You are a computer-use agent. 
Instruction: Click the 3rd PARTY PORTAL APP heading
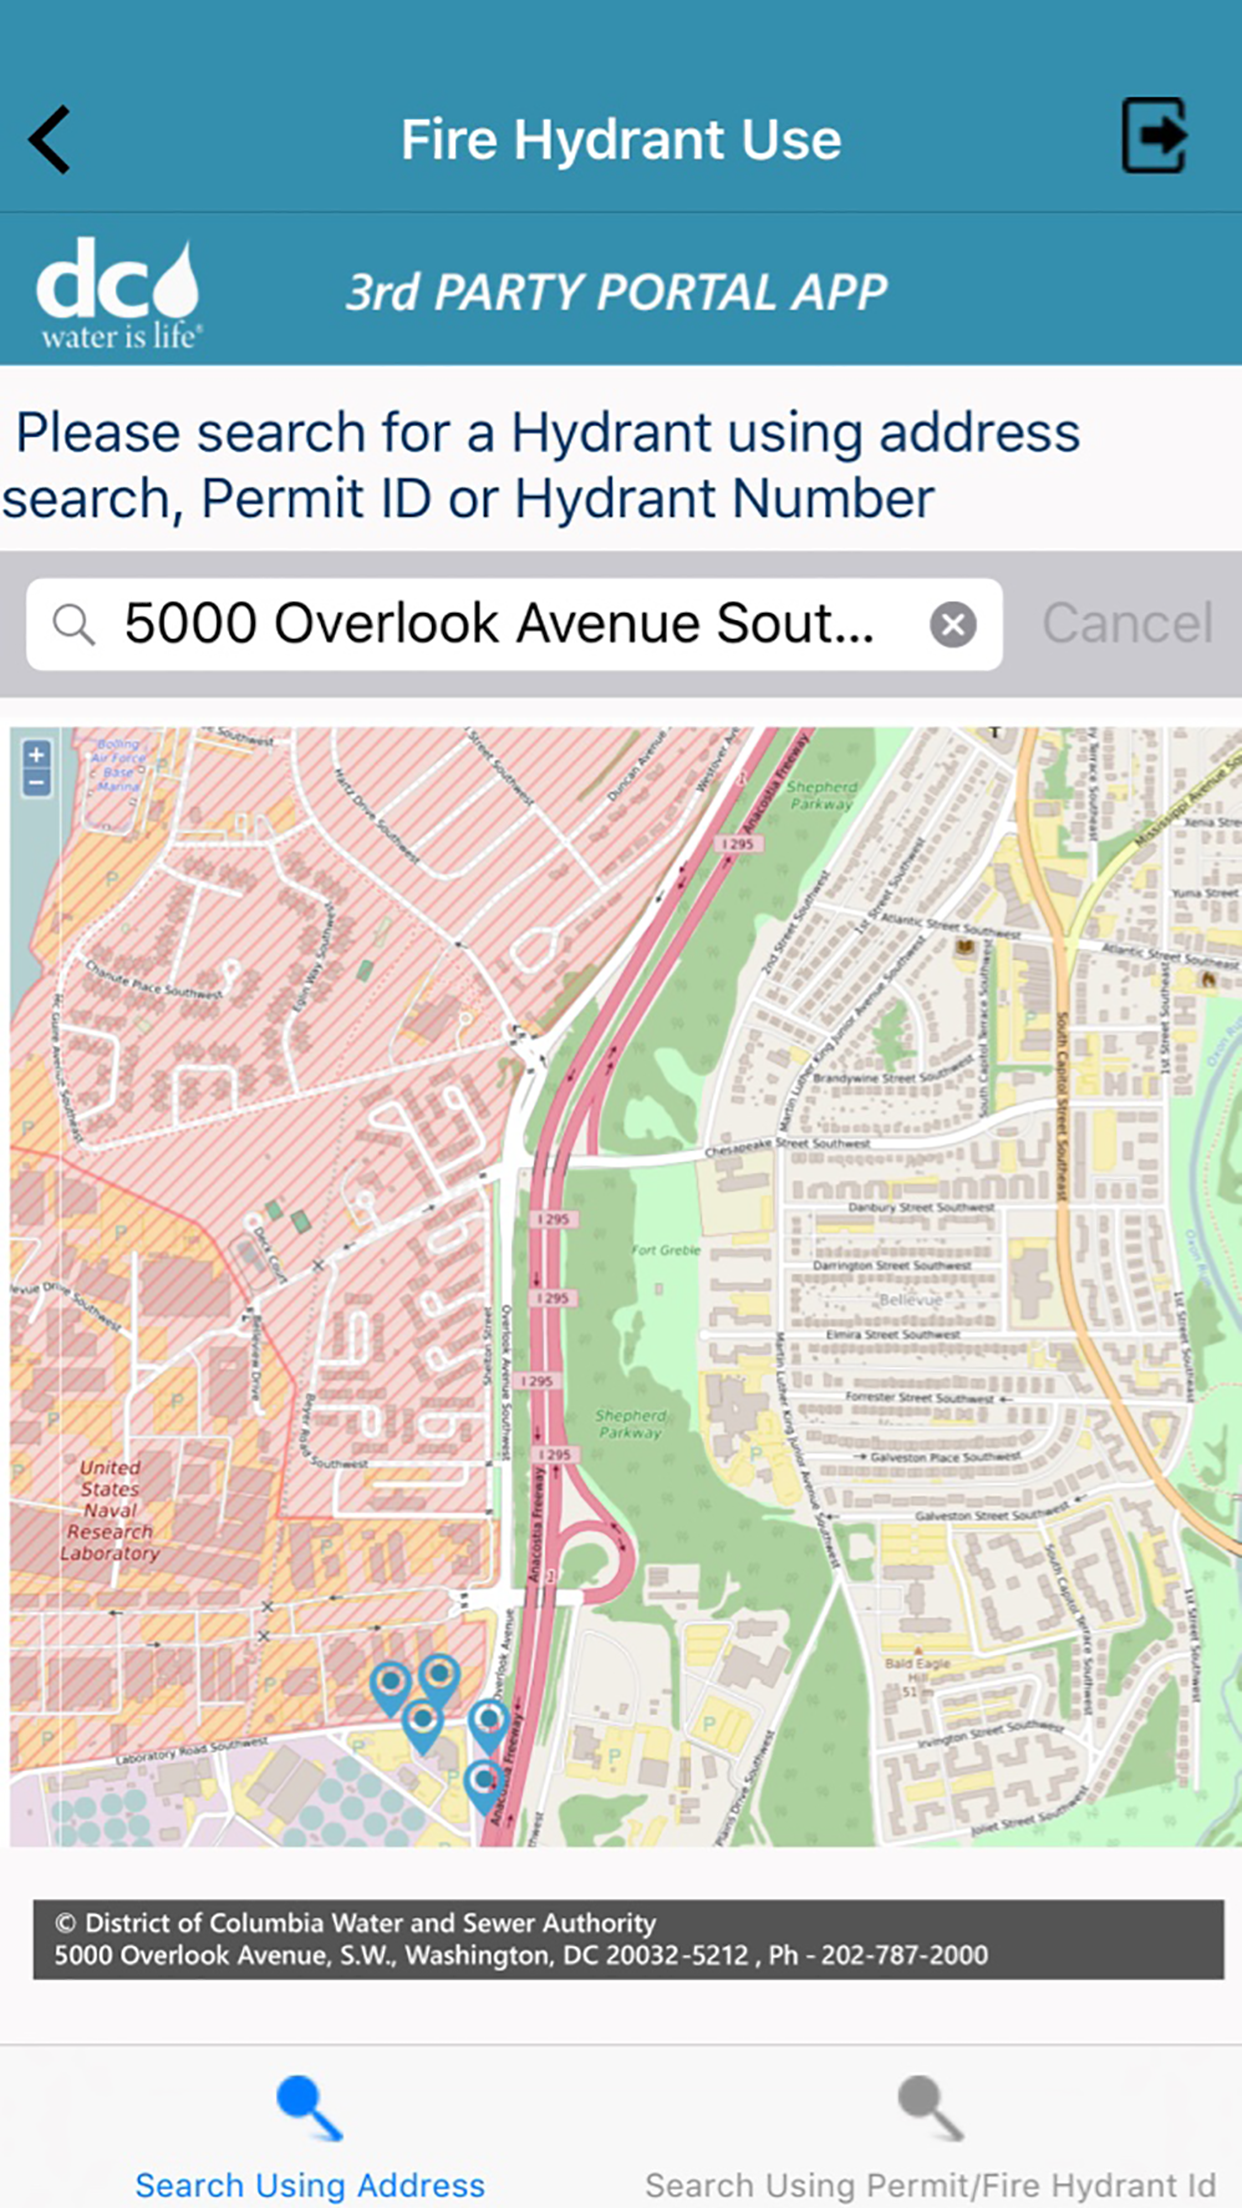click(x=616, y=292)
